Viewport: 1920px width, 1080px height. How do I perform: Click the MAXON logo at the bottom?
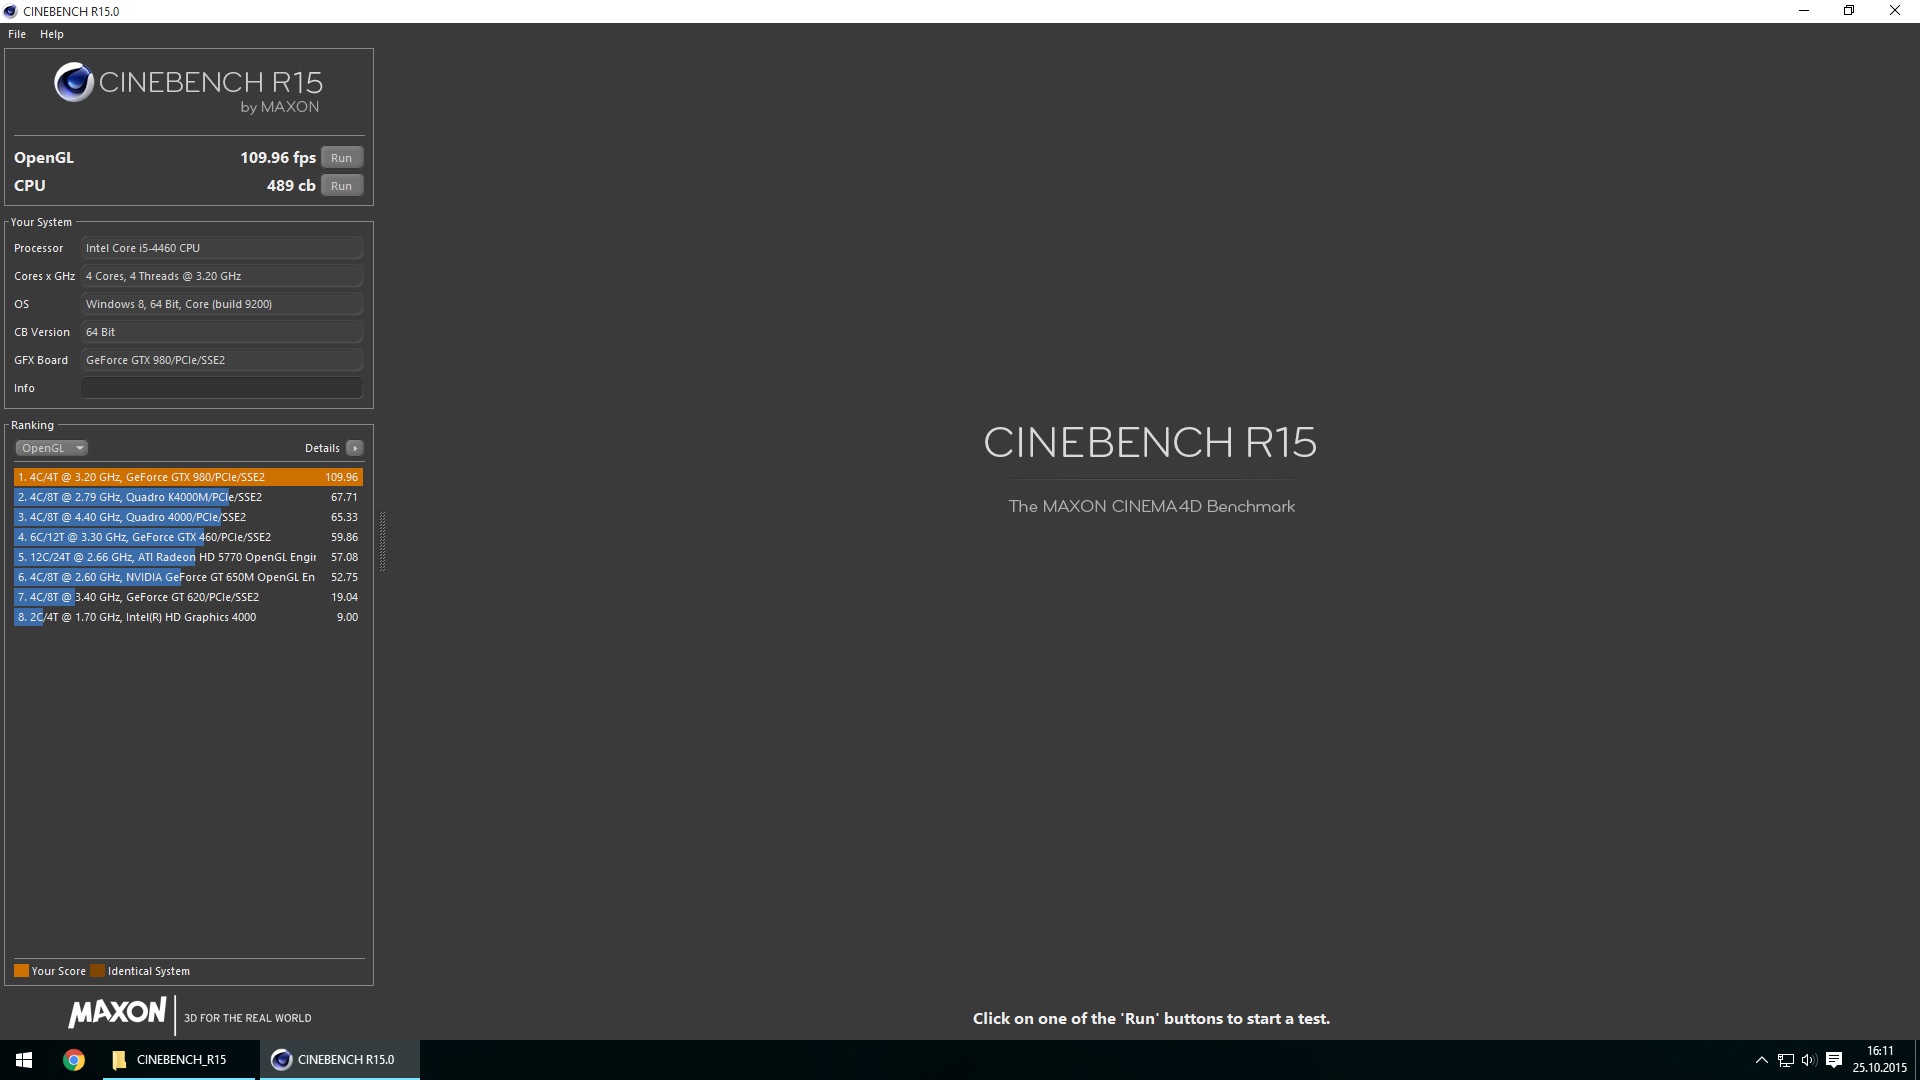pyautogui.click(x=117, y=1013)
